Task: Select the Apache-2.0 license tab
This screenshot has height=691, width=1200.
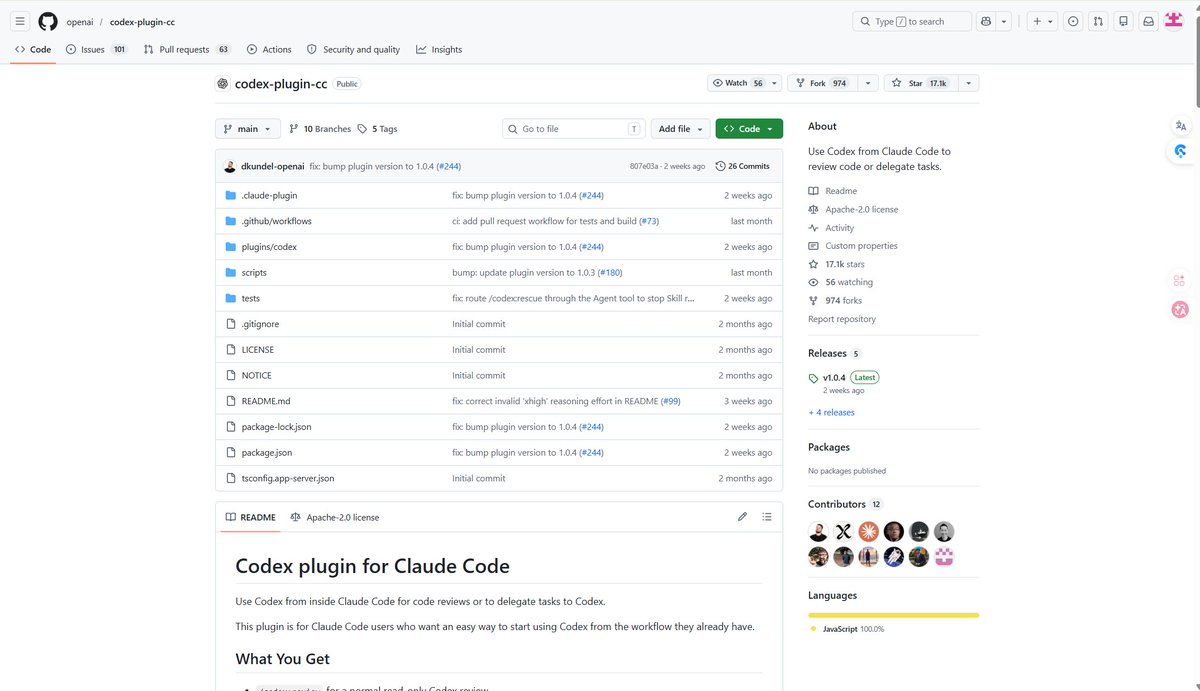Action: coord(335,517)
